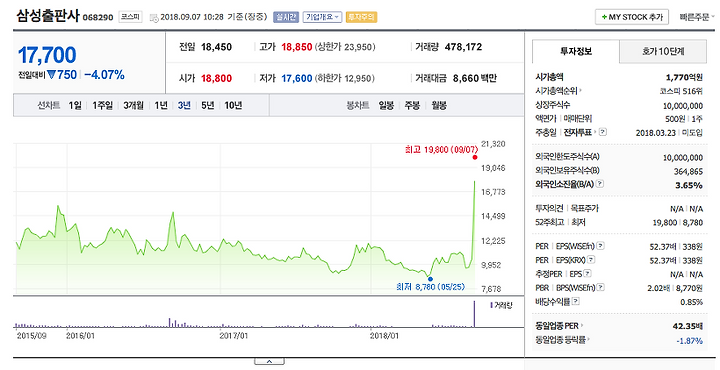Show the 월봉 candlestick chart
Image resolution: width=720 pixels, height=370 pixels.
click(x=439, y=106)
